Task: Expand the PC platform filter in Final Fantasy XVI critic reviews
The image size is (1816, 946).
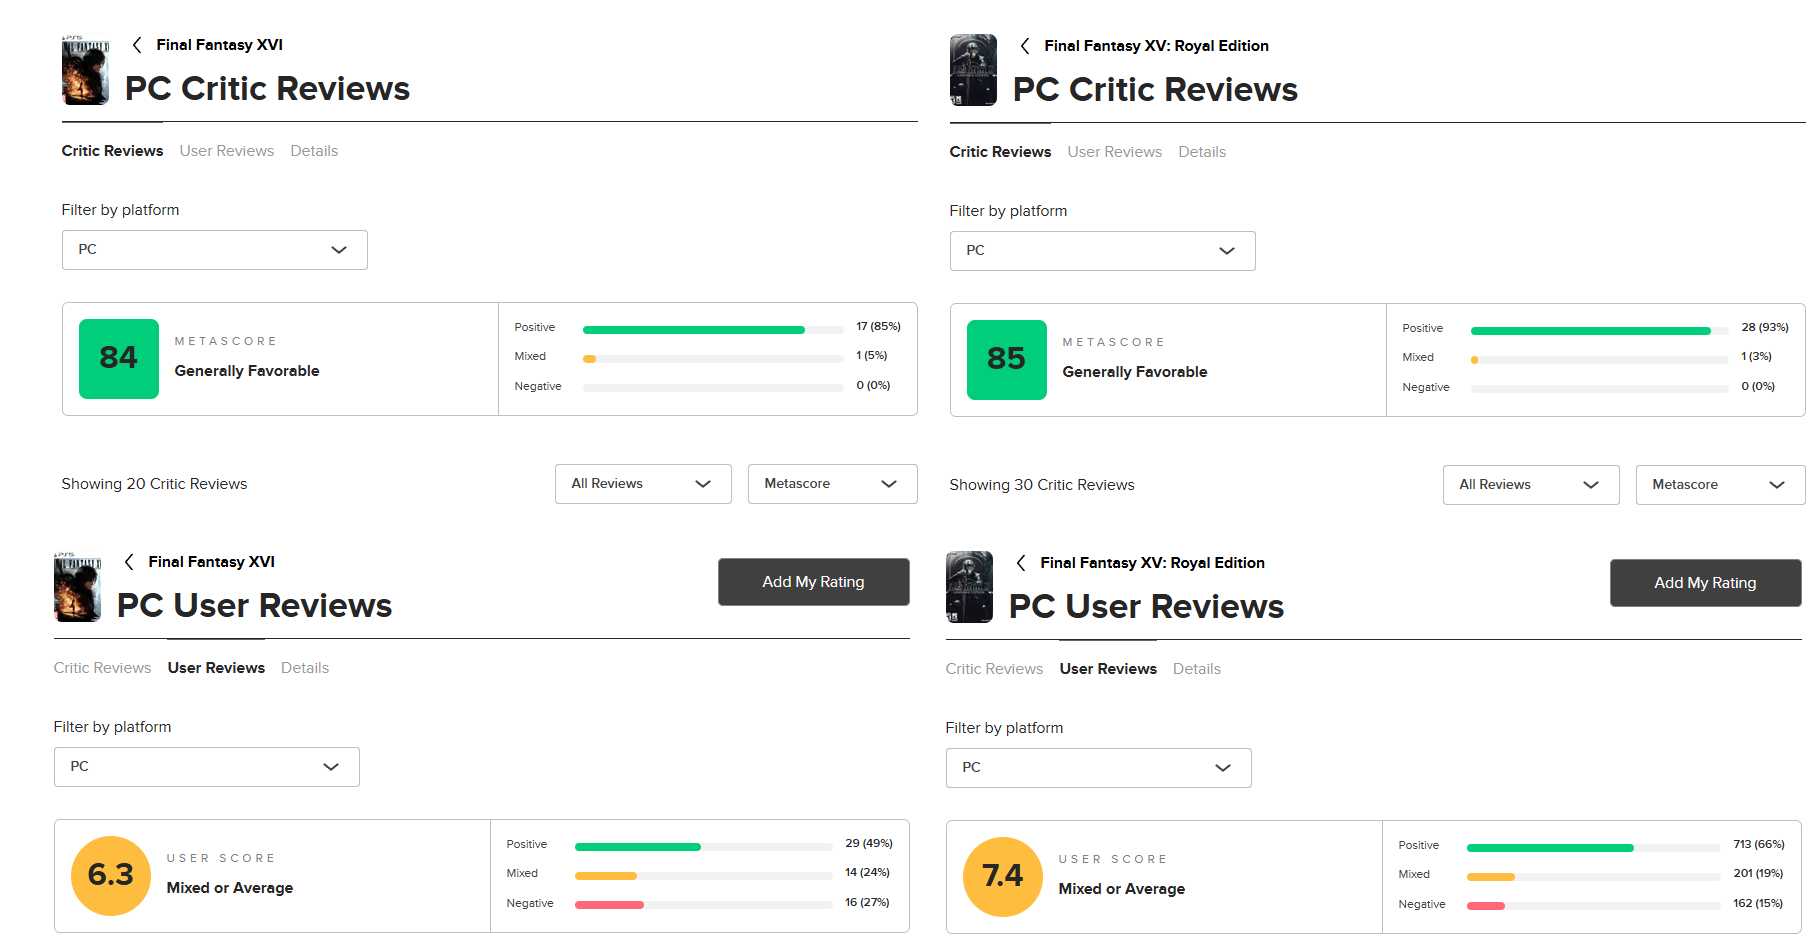Action: pos(215,250)
